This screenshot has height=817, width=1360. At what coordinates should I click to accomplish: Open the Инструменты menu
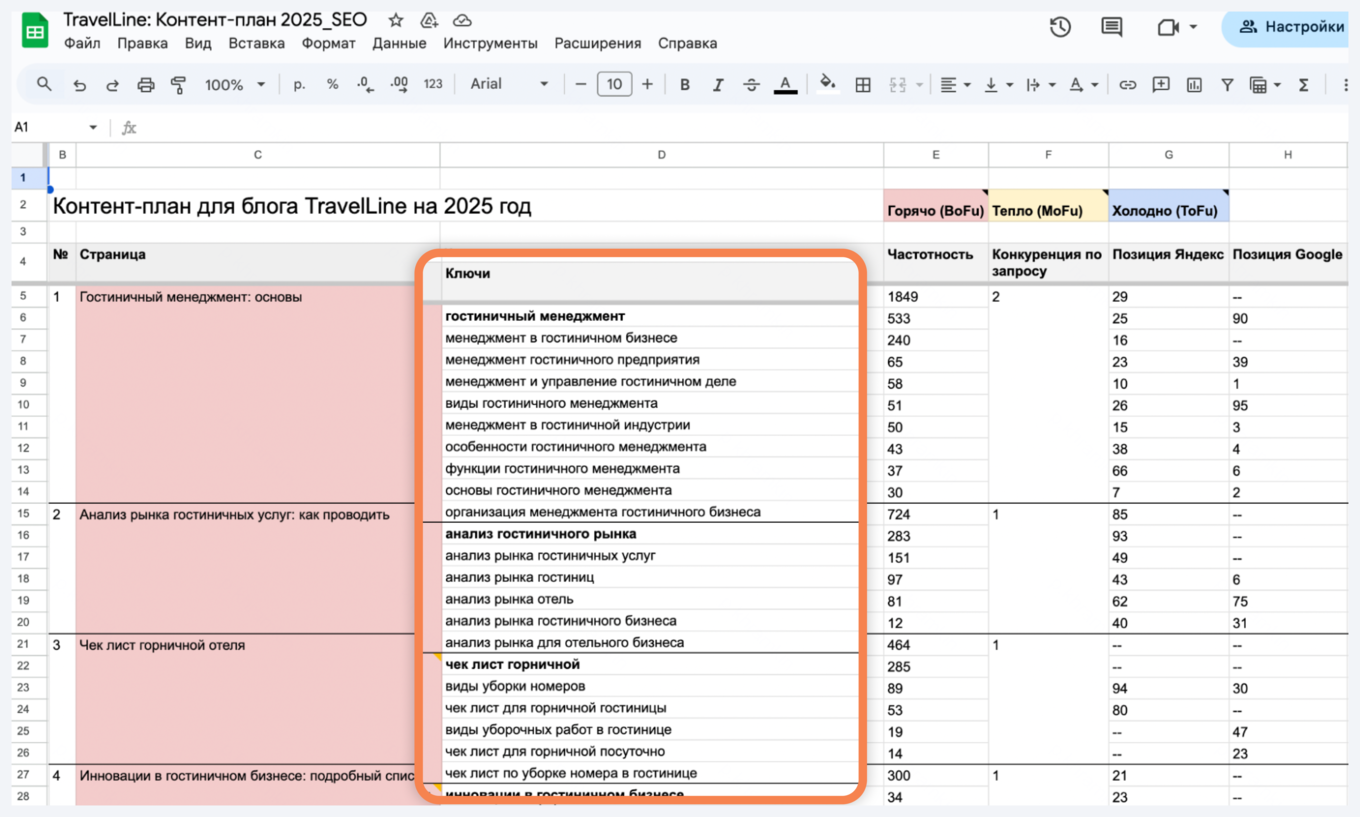coord(490,43)
